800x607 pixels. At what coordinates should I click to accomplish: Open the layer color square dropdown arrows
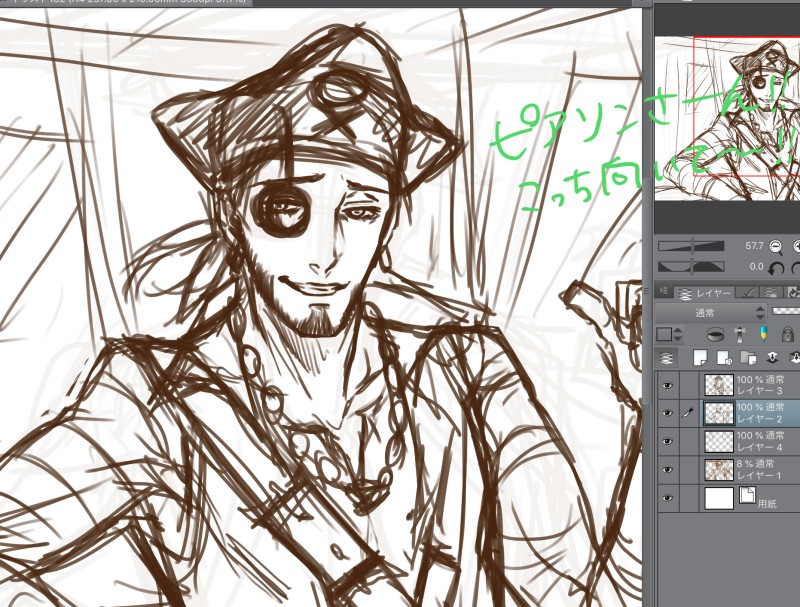tap(678, 335)
